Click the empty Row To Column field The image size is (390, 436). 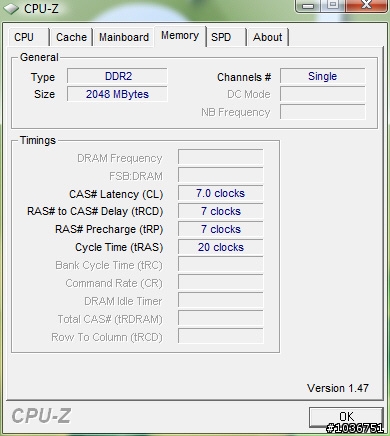click(x=221, y=337)
